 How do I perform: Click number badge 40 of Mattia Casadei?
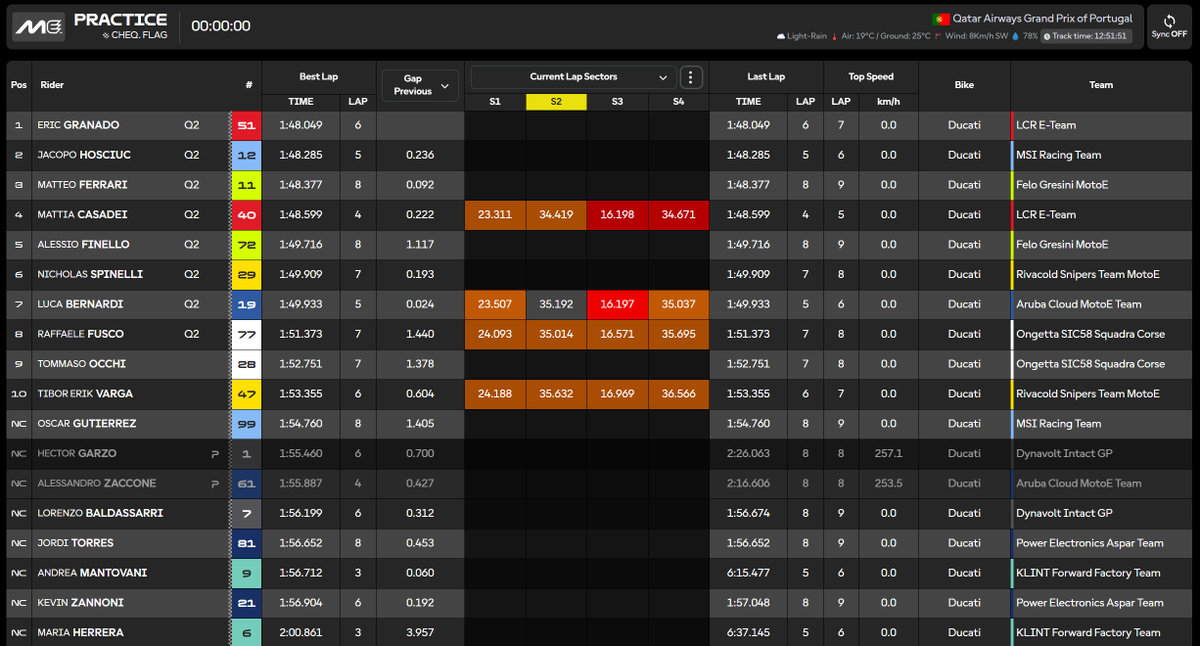coord(246,214)
